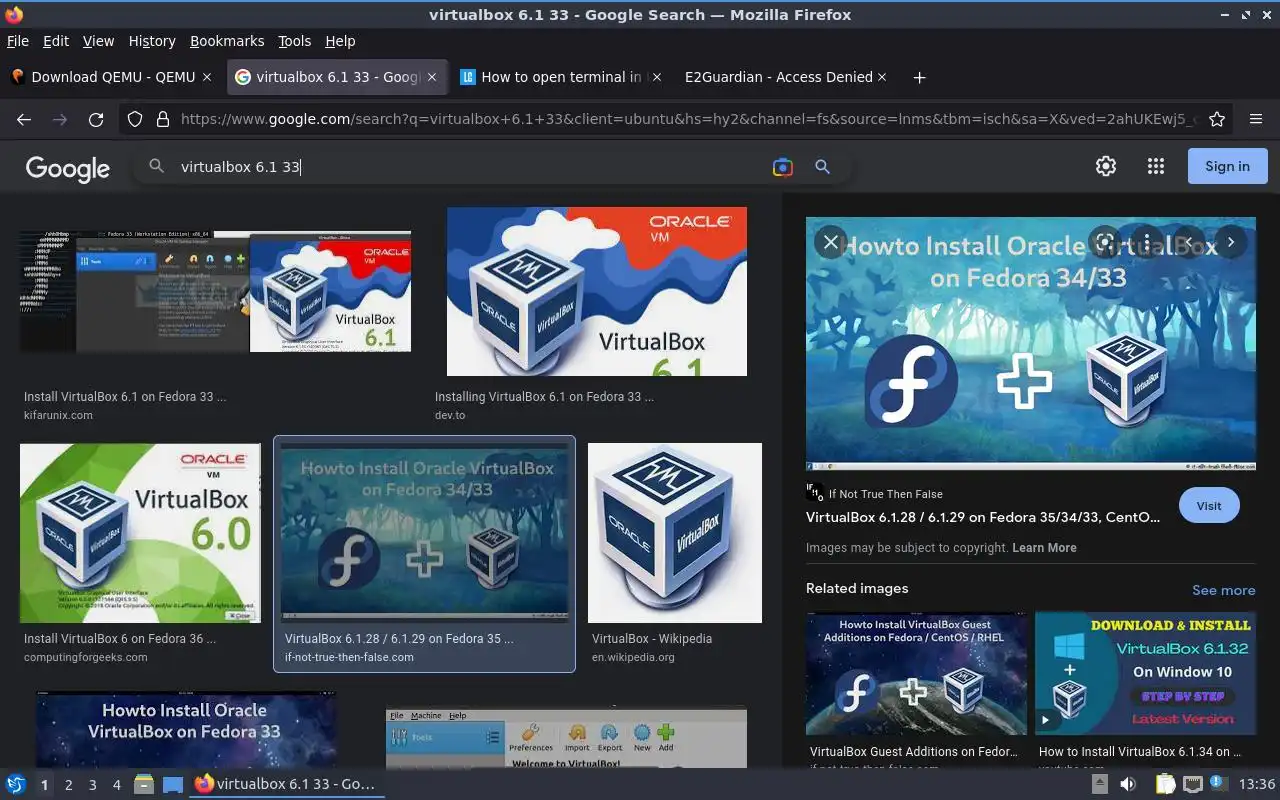The image size is (1280, 800).
Task: Bookmark this page with the star
Action: point(1217,119)
